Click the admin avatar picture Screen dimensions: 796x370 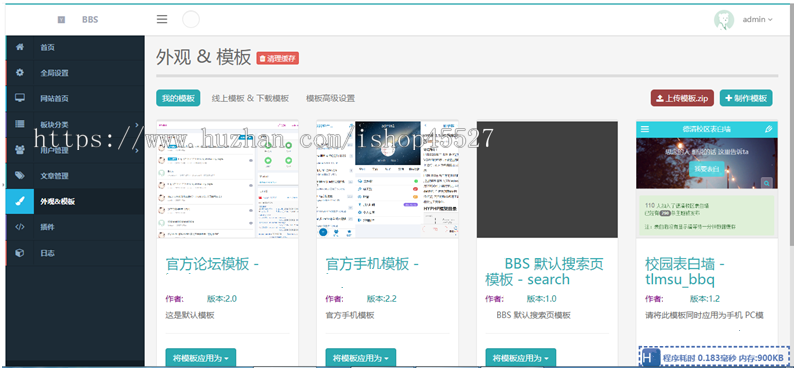click(x=724, y=20)
